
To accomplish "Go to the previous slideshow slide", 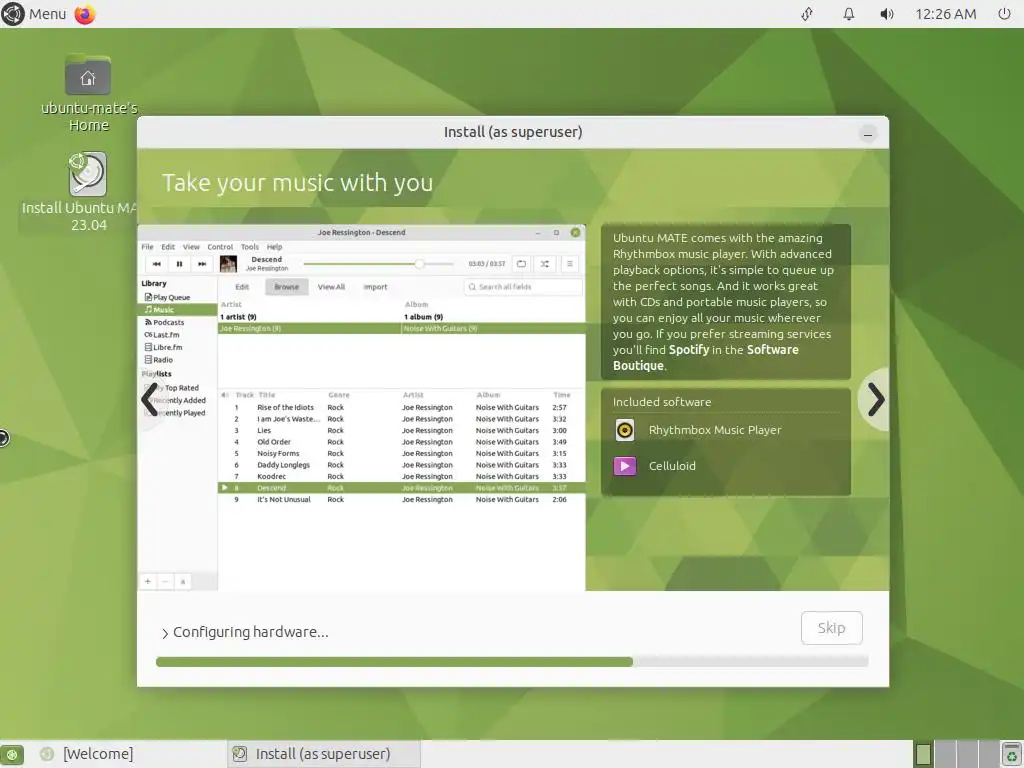I will click(x=150, y=400).
